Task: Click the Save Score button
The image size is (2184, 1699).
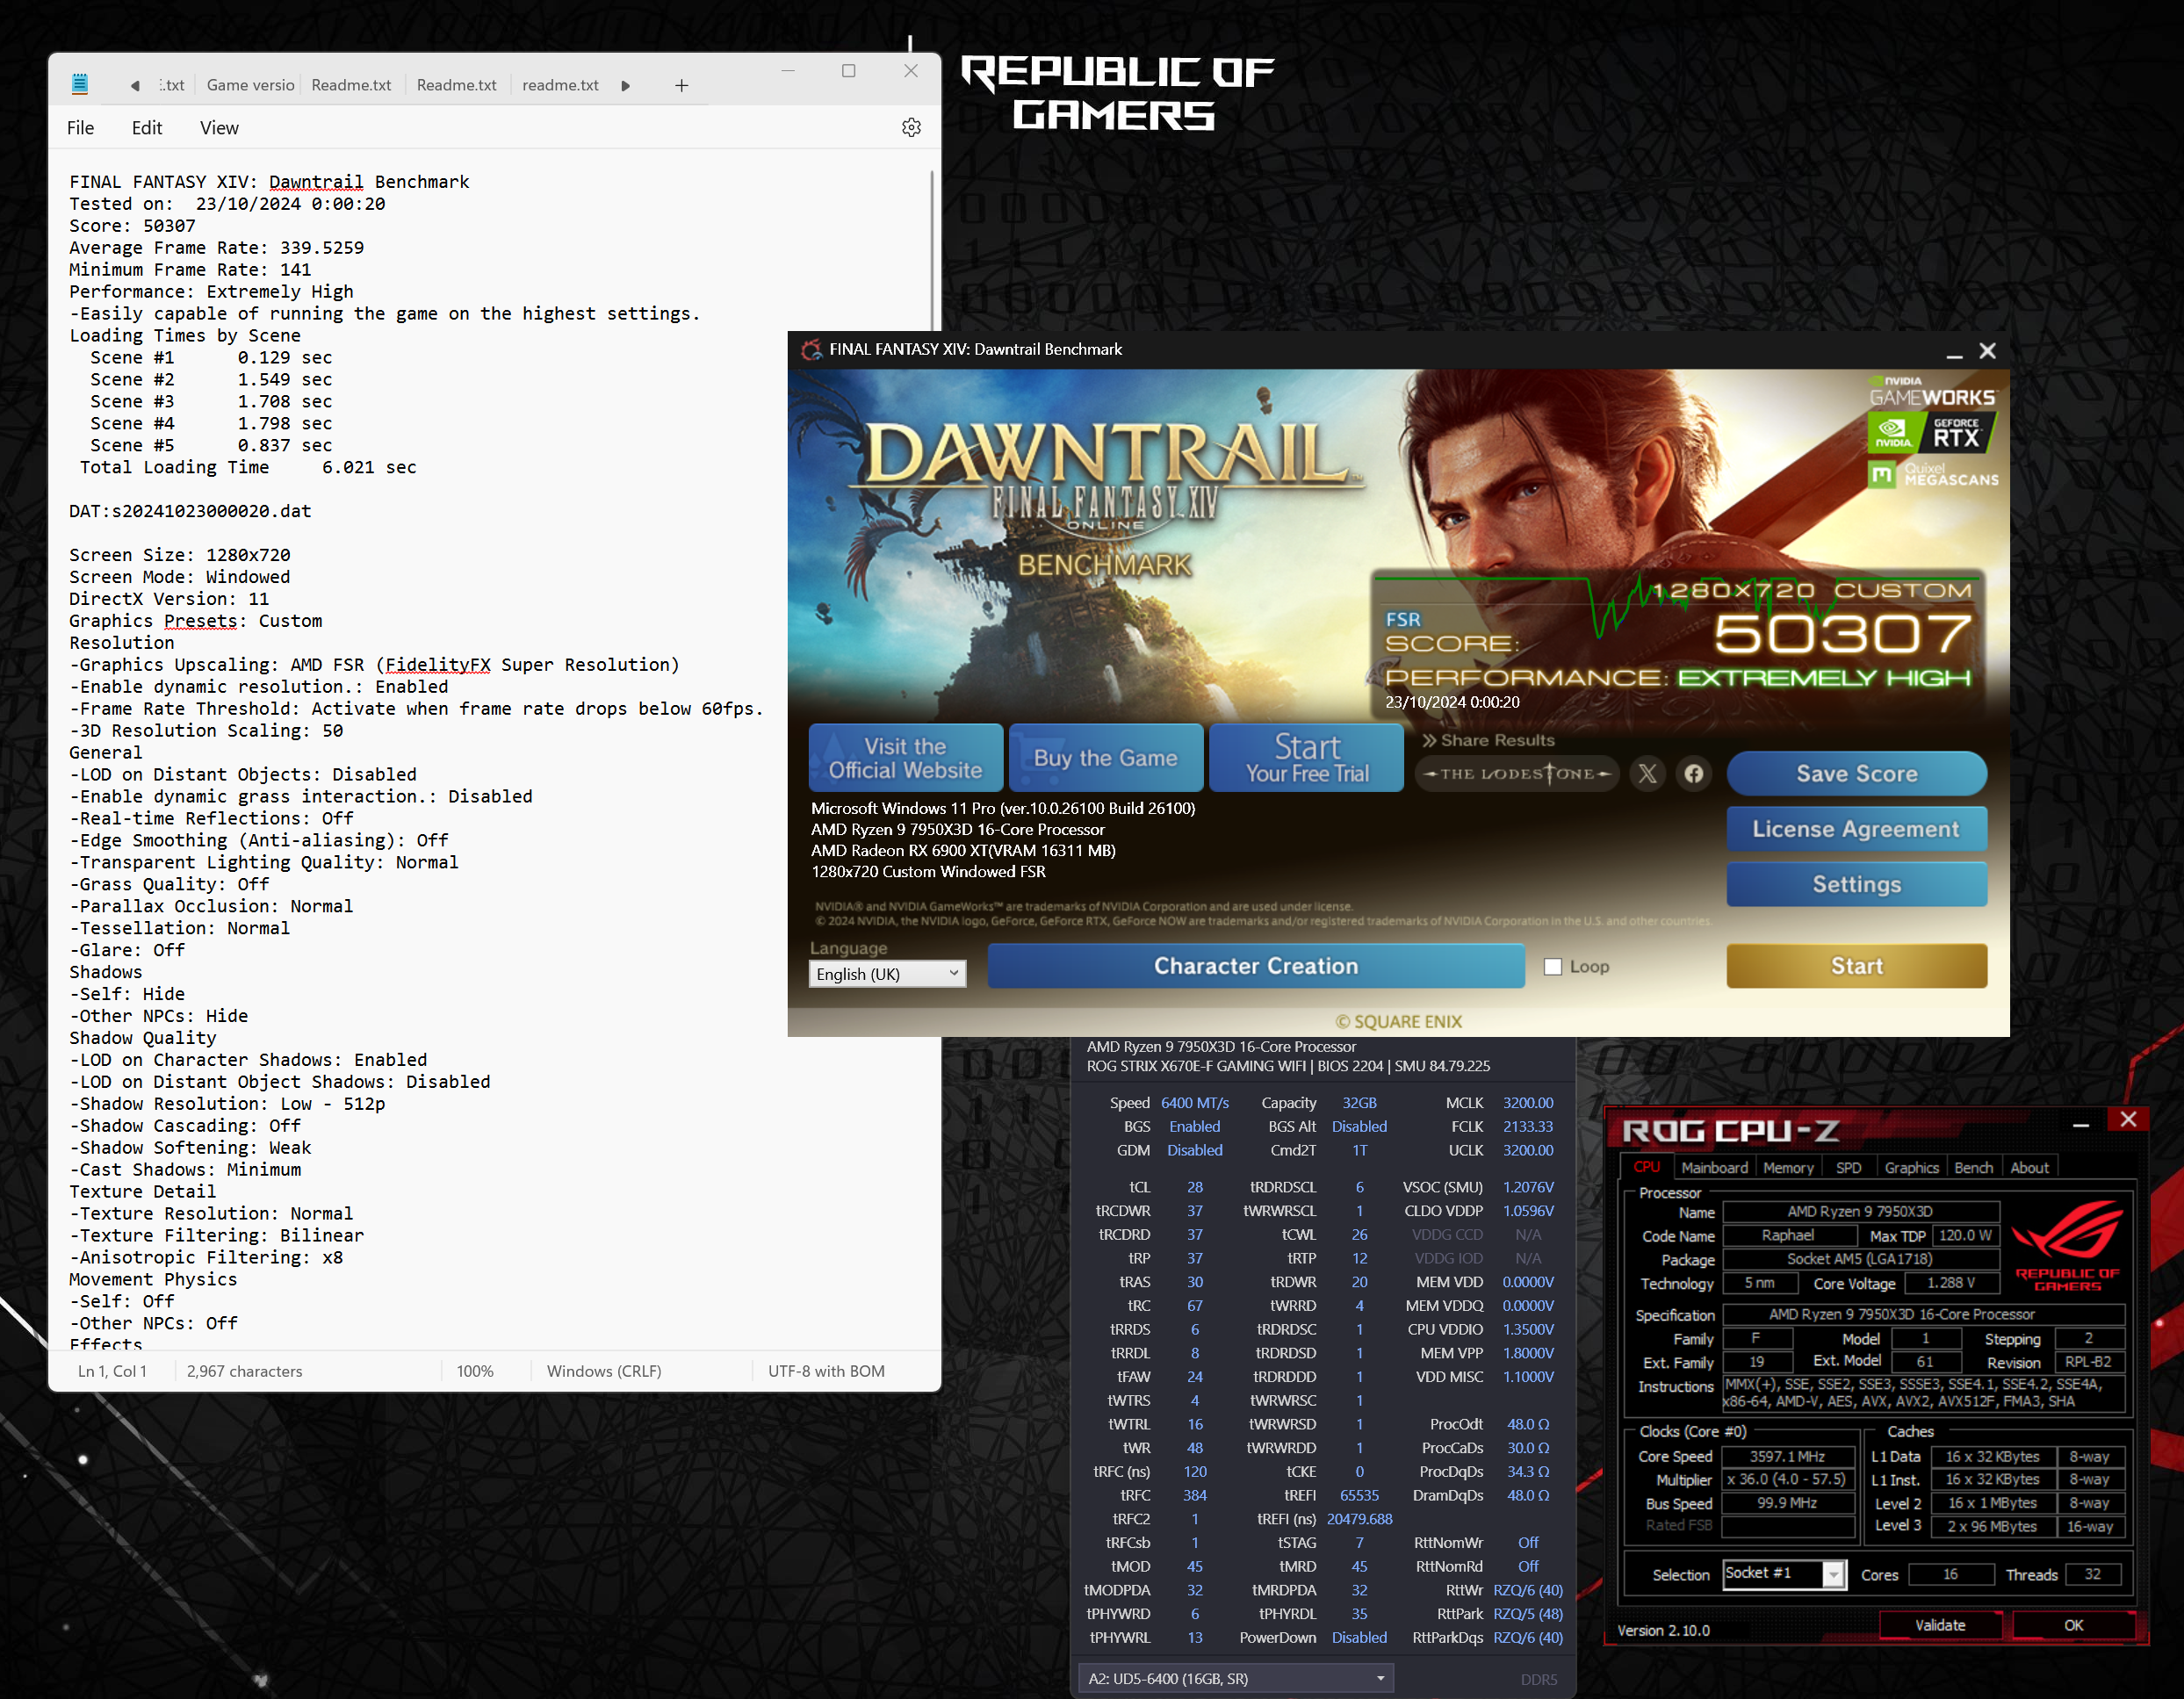Action: coord(1856,773)
